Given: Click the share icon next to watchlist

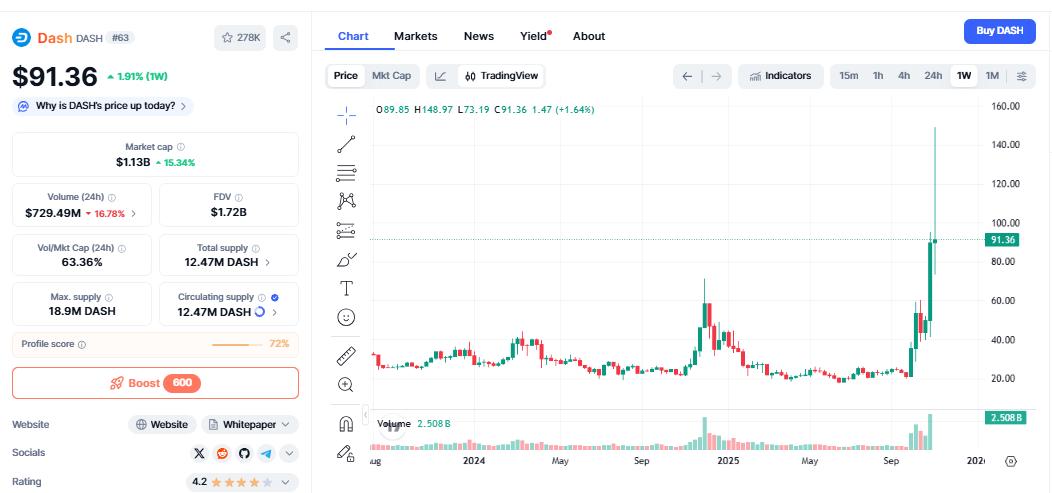Looking at the screenshot, I should pyautogui.click(x=285, y=38).
